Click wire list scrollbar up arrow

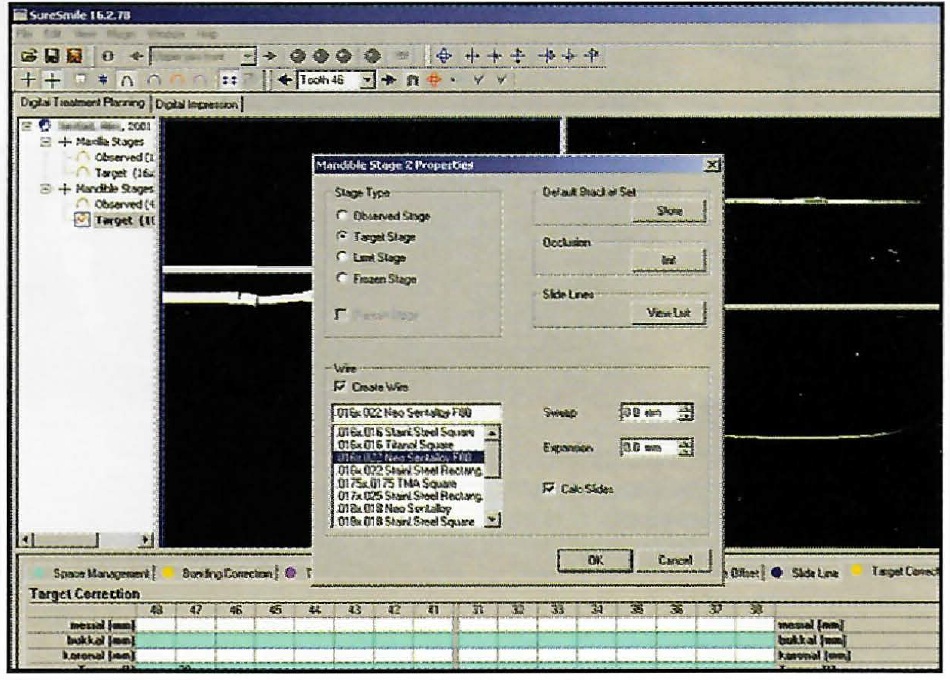pos(493,432)
